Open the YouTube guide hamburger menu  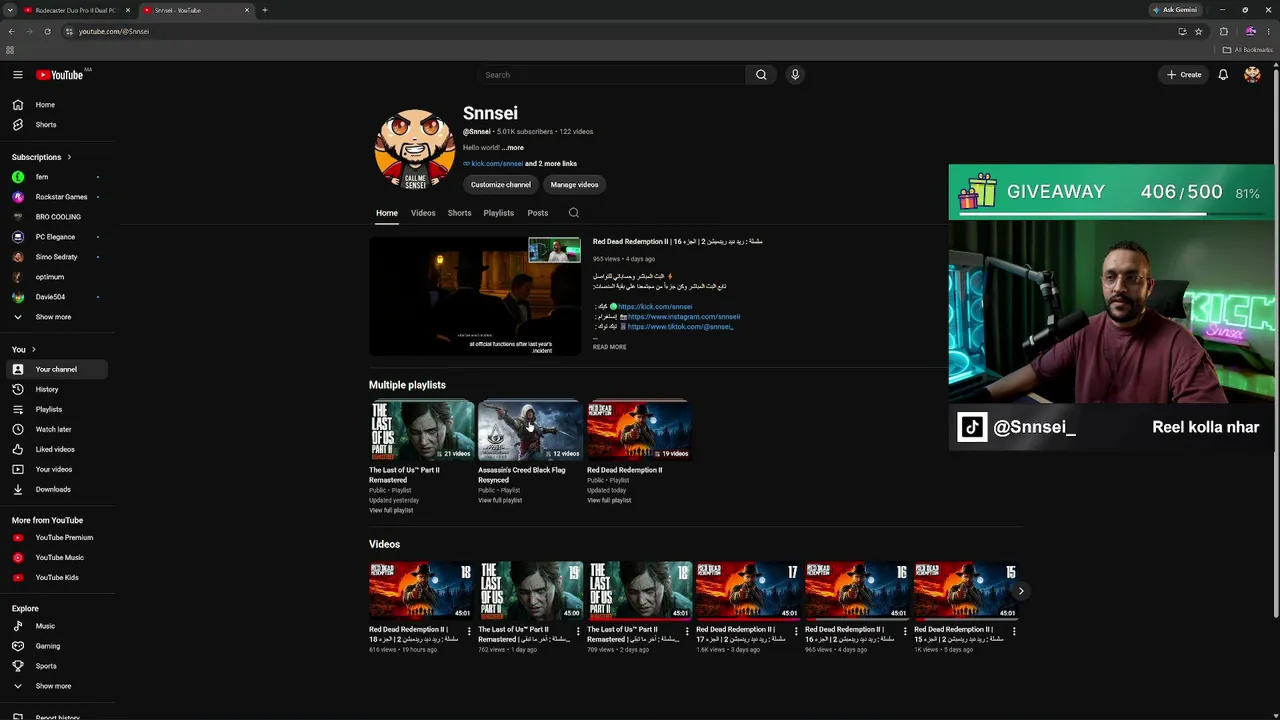[x=18, y=75]
